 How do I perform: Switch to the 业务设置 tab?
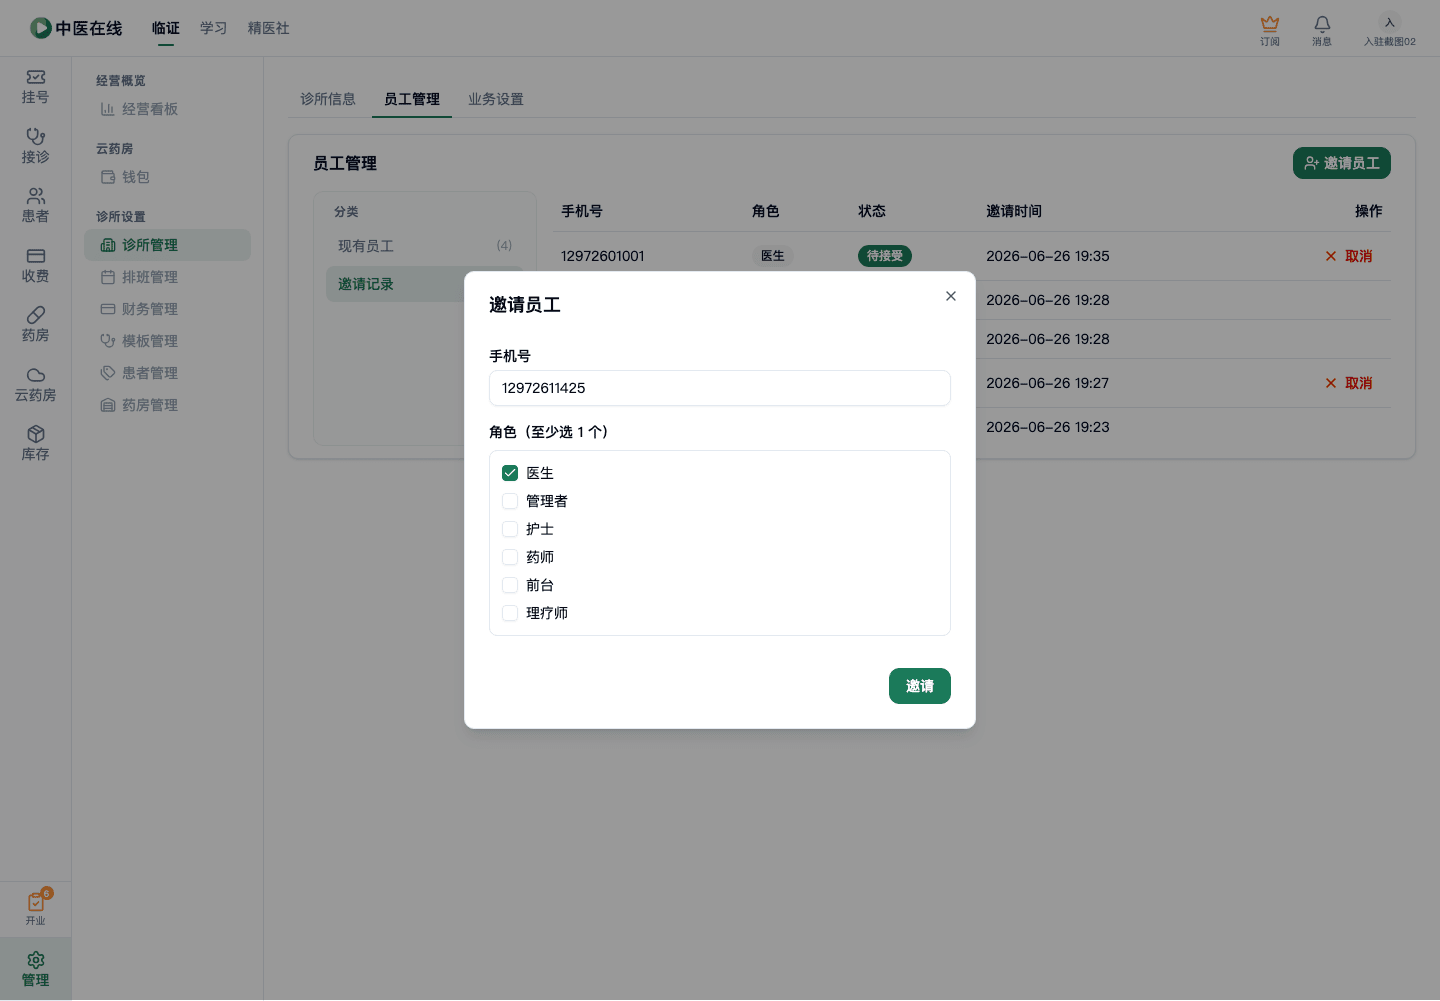[496, 99]
